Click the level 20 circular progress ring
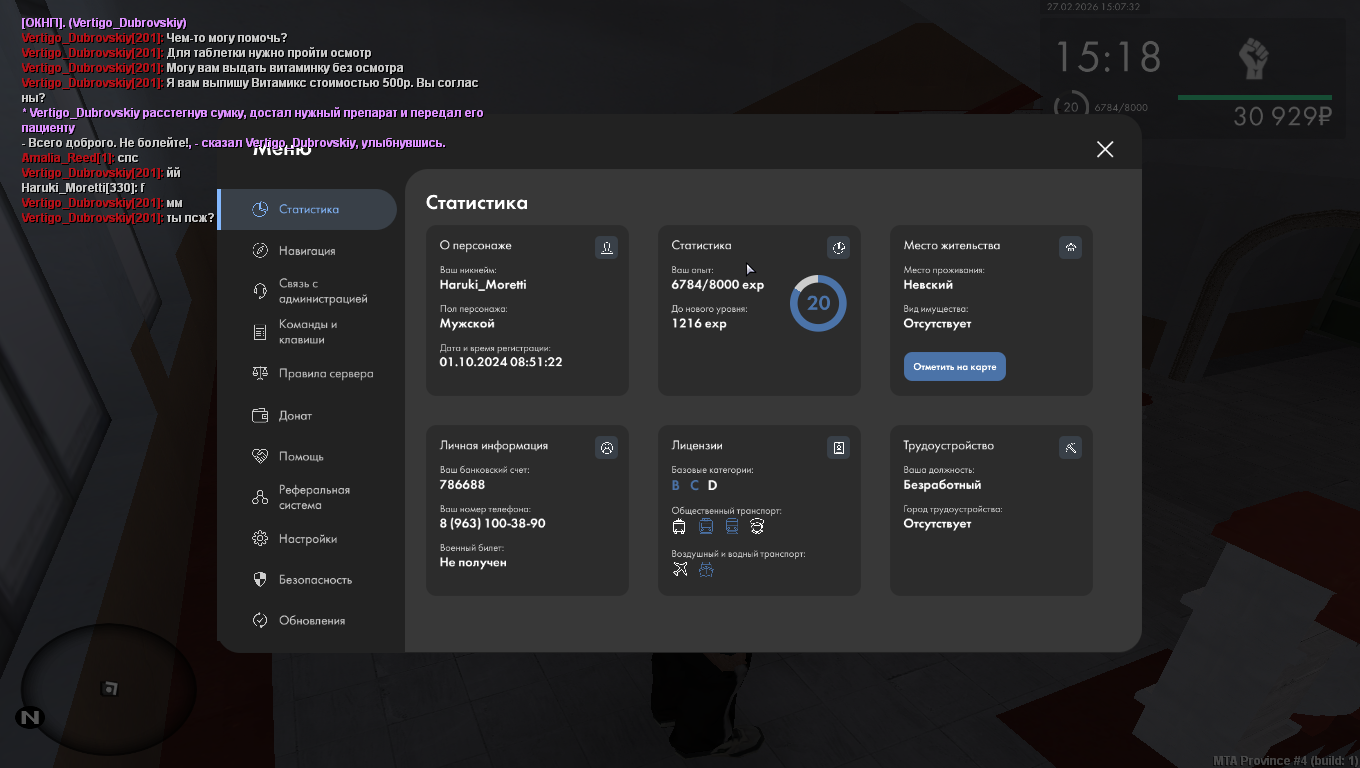 coord(818,303)
